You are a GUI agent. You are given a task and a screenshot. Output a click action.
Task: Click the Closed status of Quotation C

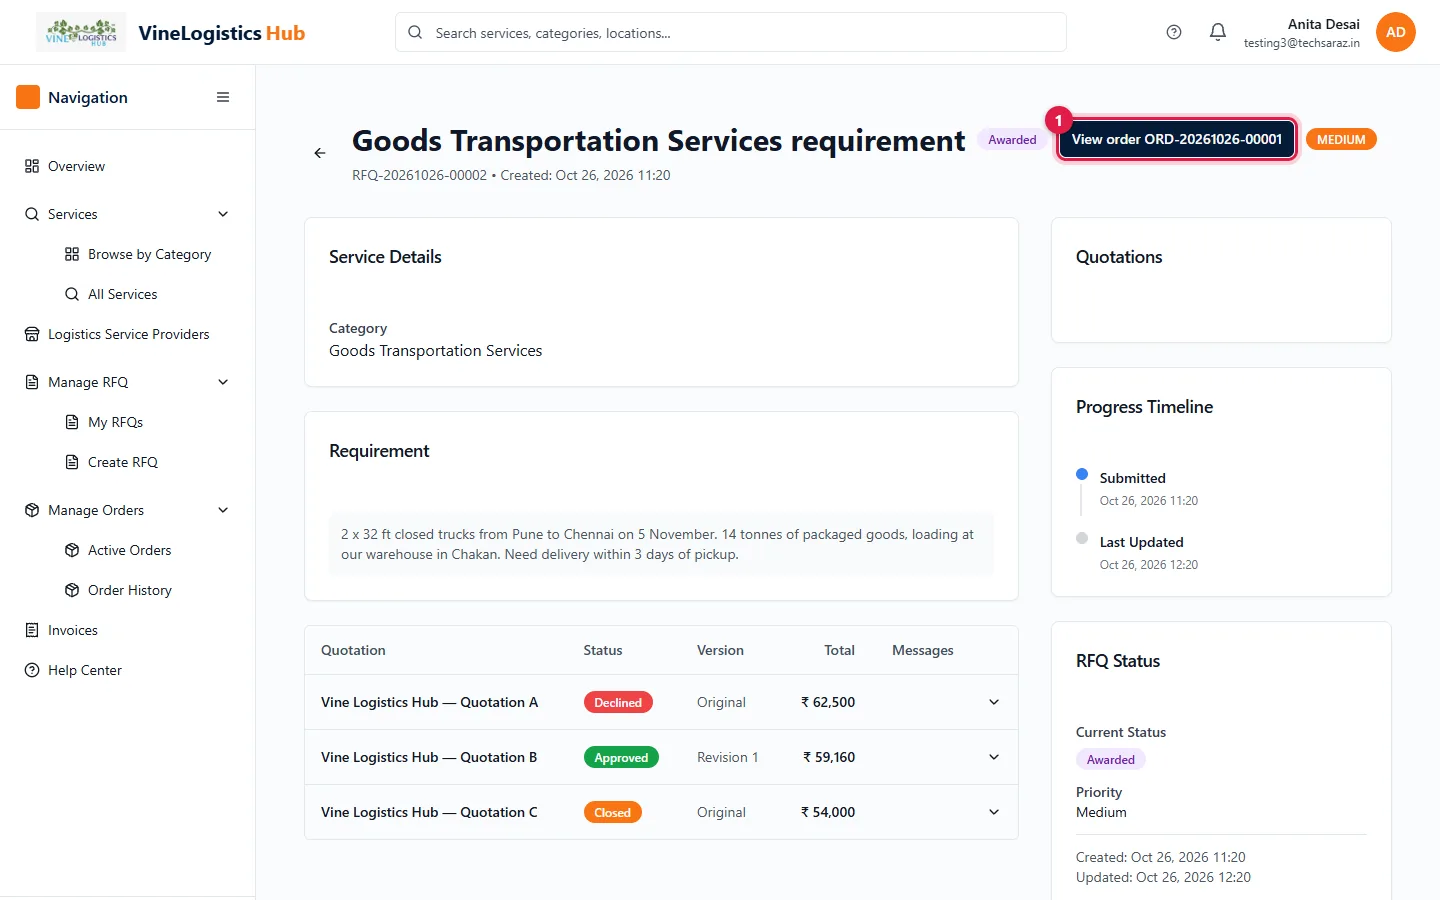click(x=612, y=813)
